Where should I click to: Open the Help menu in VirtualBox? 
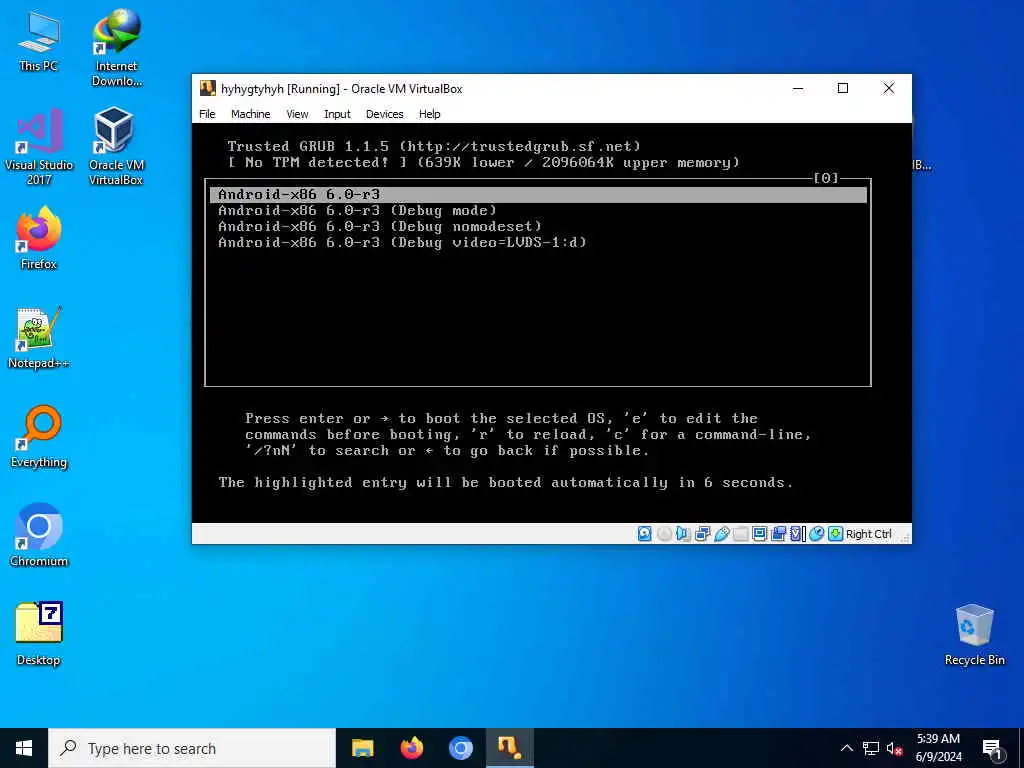430,114
